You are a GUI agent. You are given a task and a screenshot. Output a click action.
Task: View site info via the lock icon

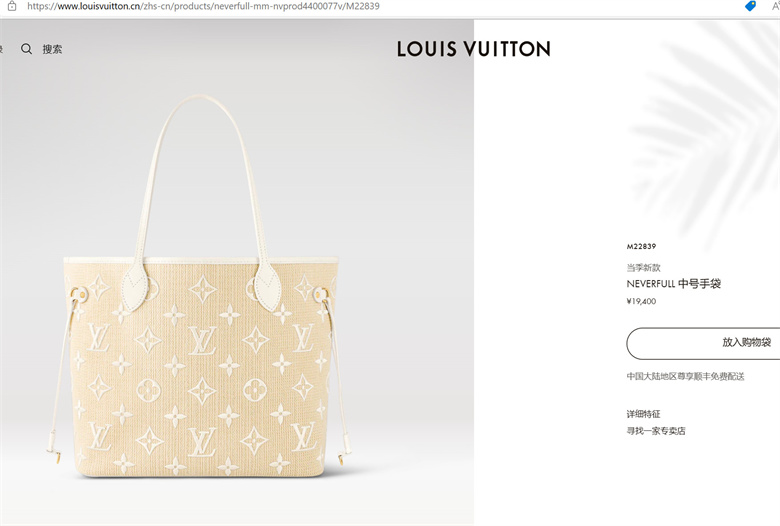click(12, 6)
